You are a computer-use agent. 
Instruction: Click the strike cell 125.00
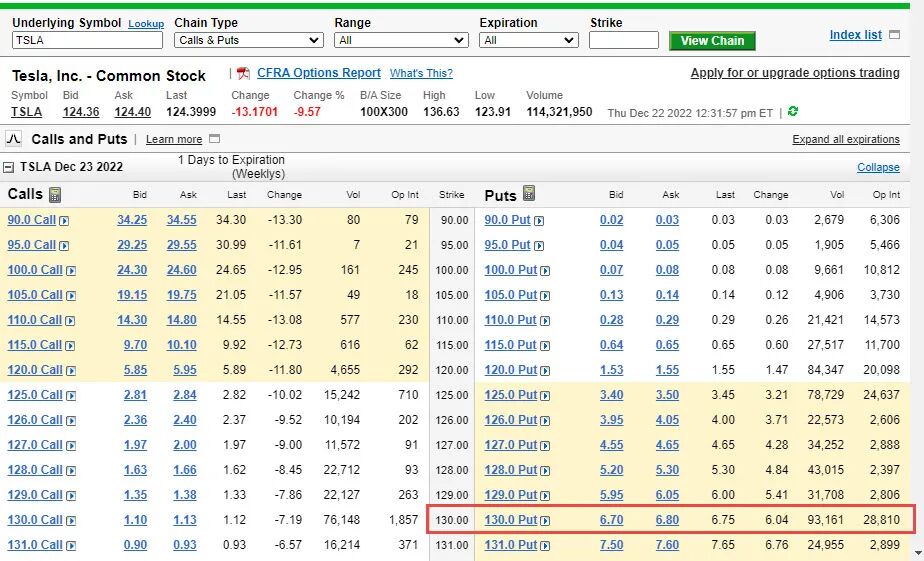[x=452, y=395]
